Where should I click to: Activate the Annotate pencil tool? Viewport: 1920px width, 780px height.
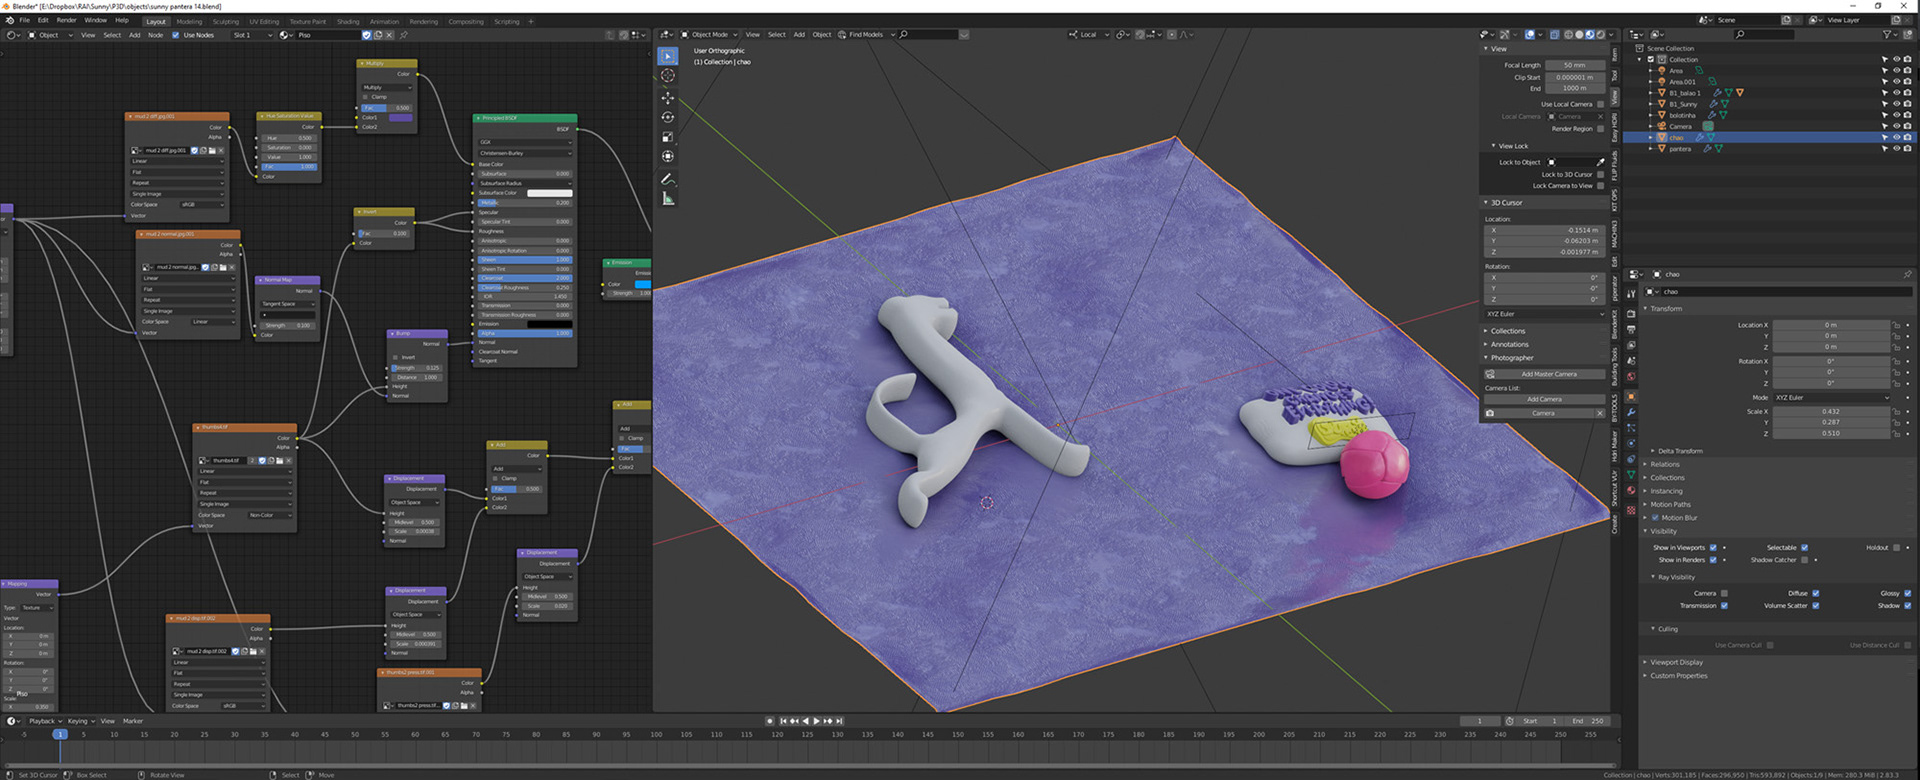667,179
